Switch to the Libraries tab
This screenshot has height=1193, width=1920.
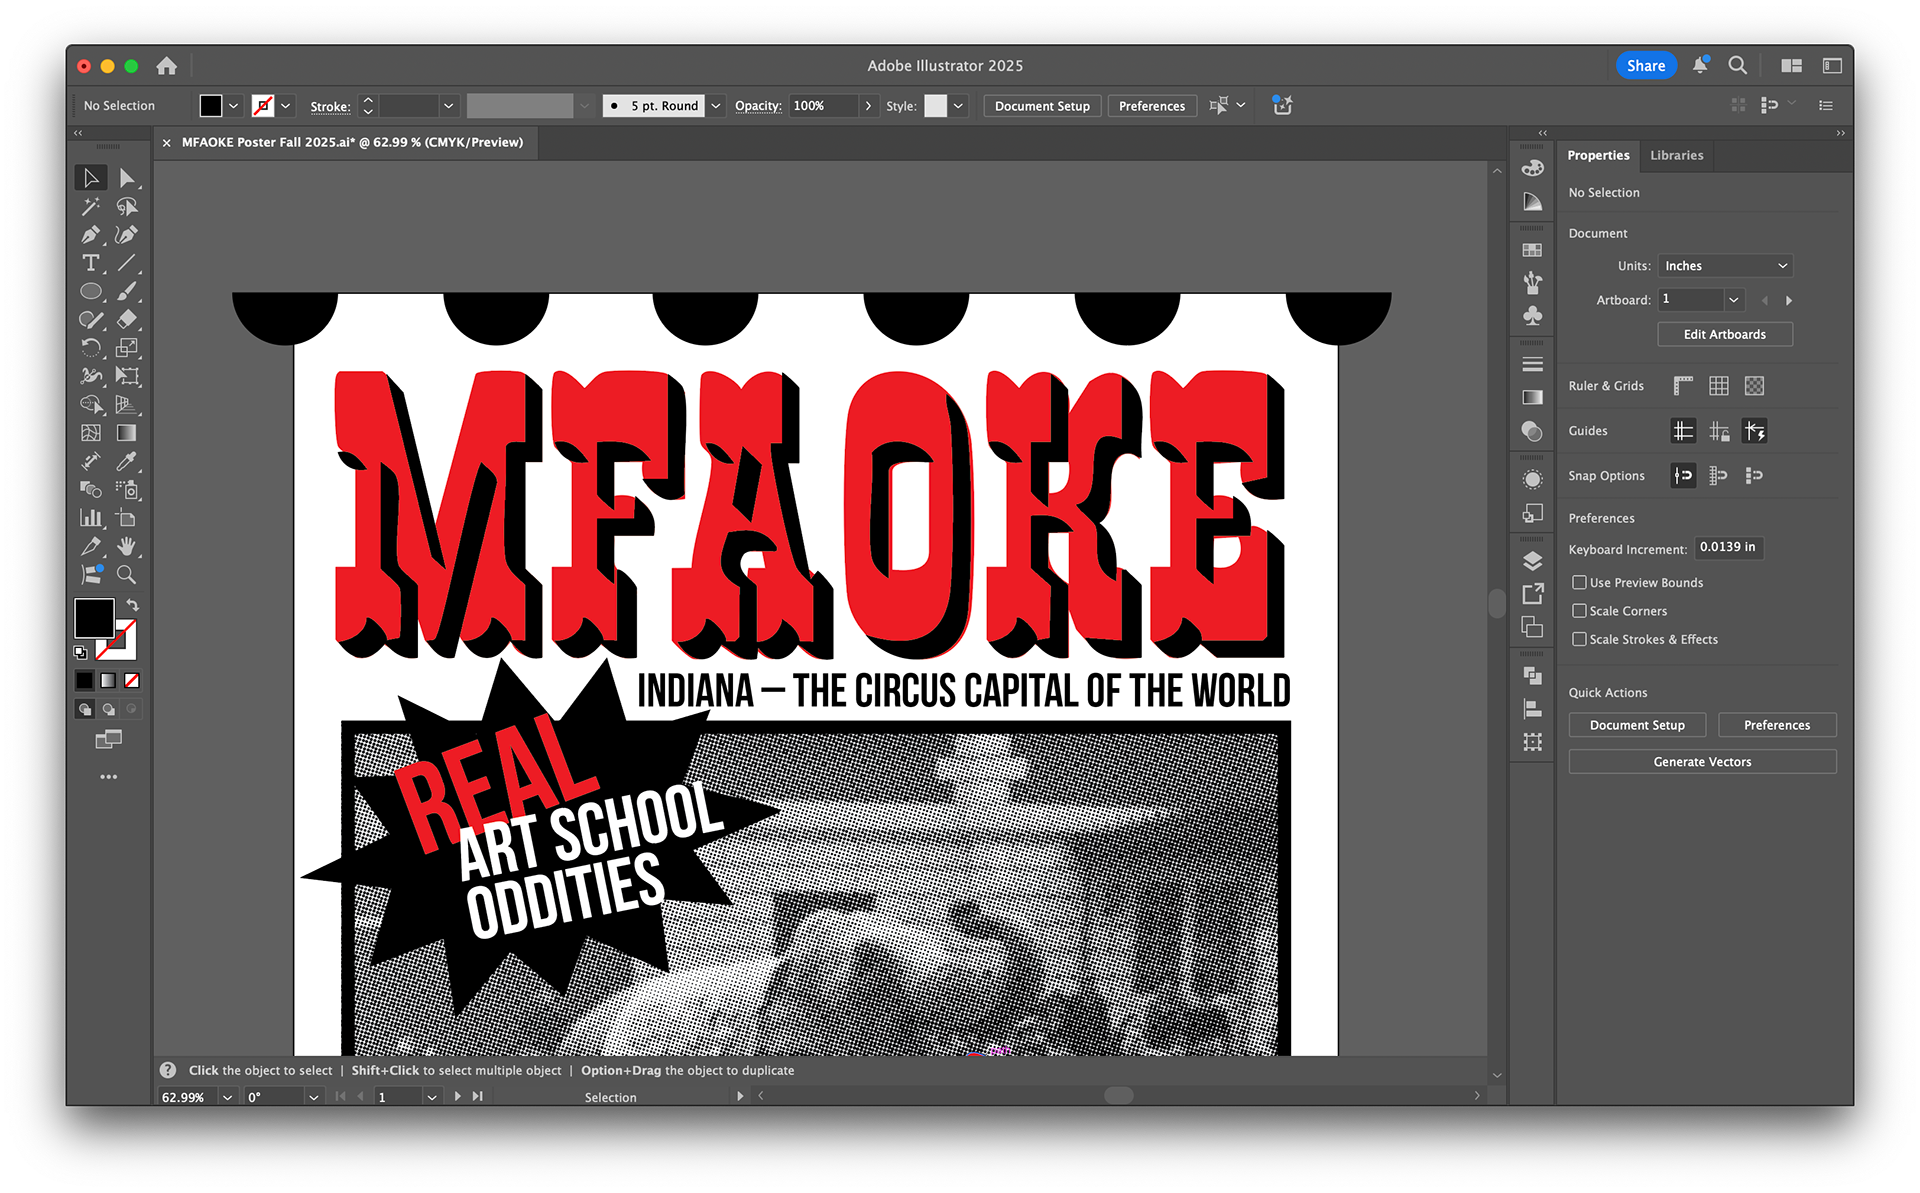click(x=1676, y=155)
